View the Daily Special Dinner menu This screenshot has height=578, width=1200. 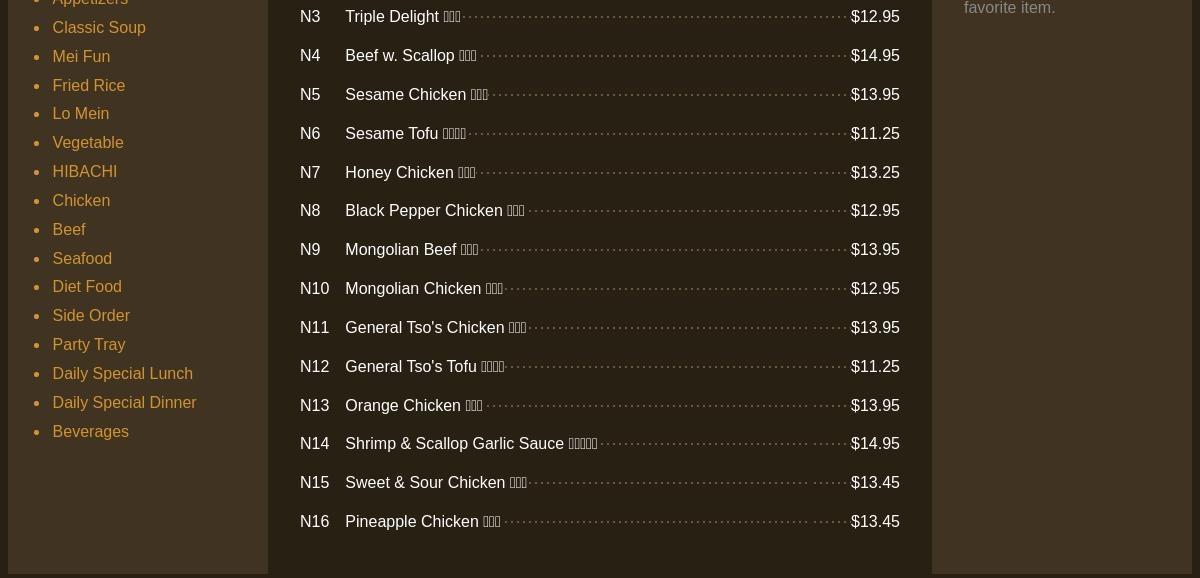click(124, 403)
